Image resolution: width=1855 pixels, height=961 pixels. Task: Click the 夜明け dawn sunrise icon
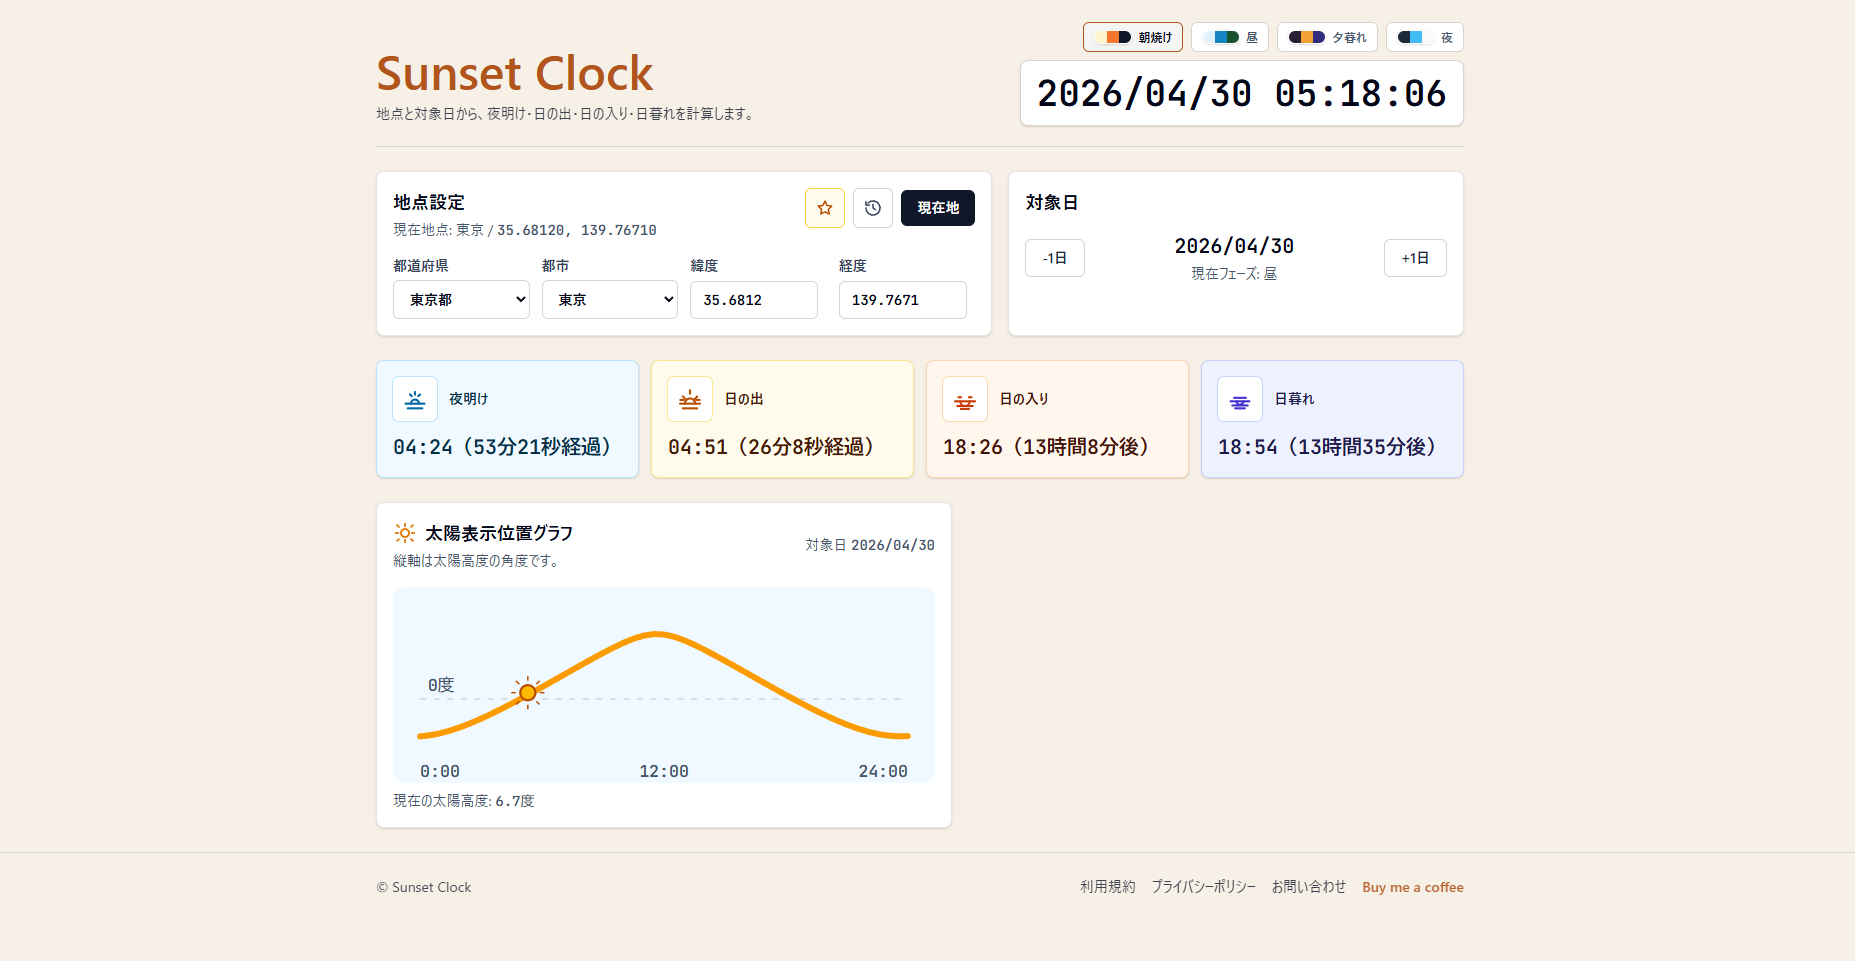tap(414, 398)
